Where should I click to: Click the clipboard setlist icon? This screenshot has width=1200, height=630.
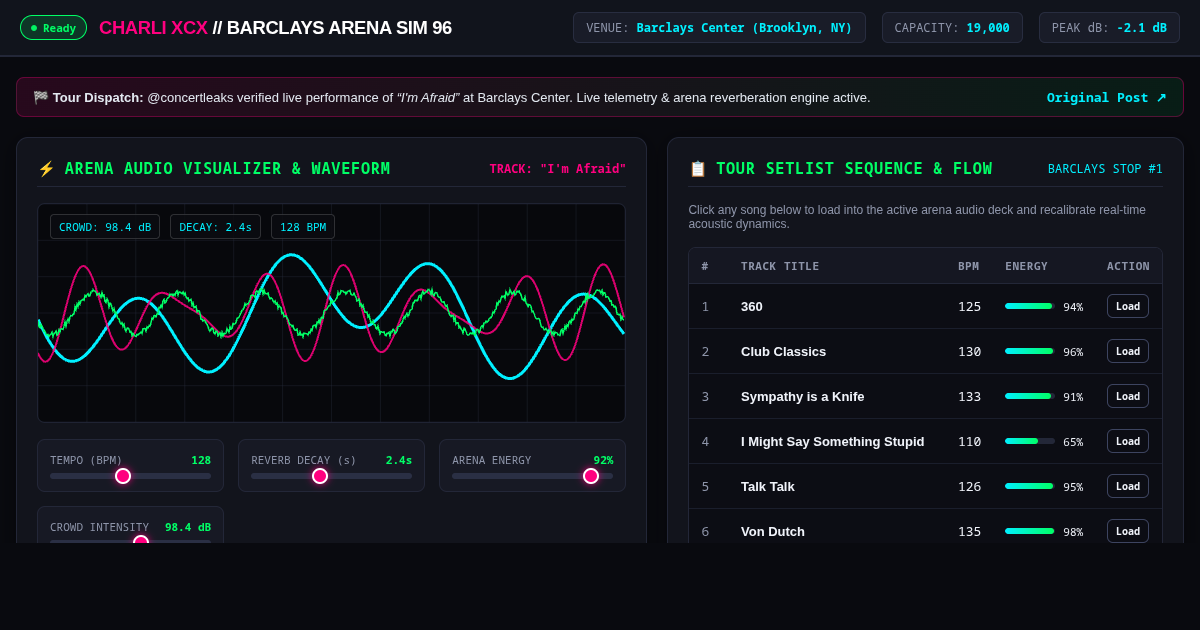pos(698,169)
